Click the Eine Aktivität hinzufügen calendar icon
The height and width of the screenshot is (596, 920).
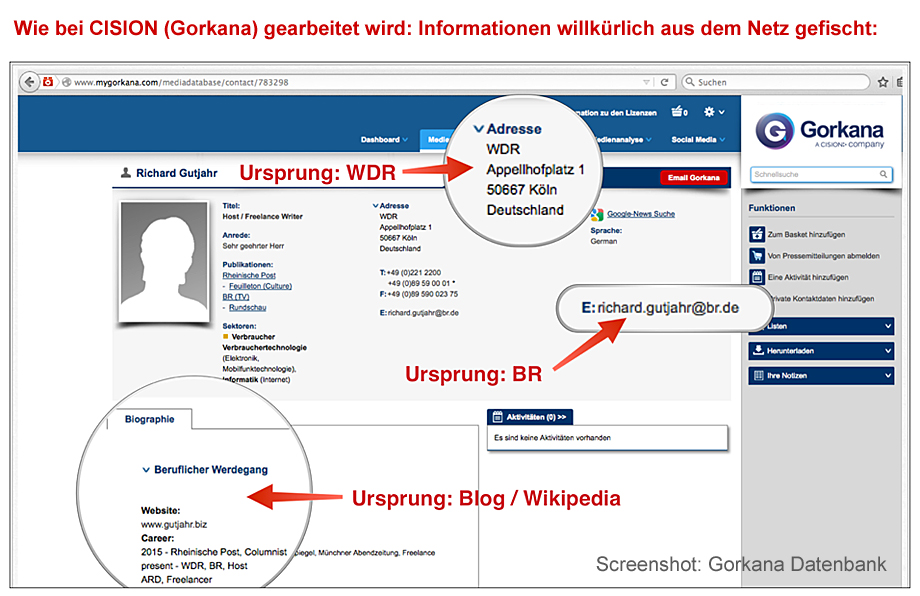click(757, 277)
